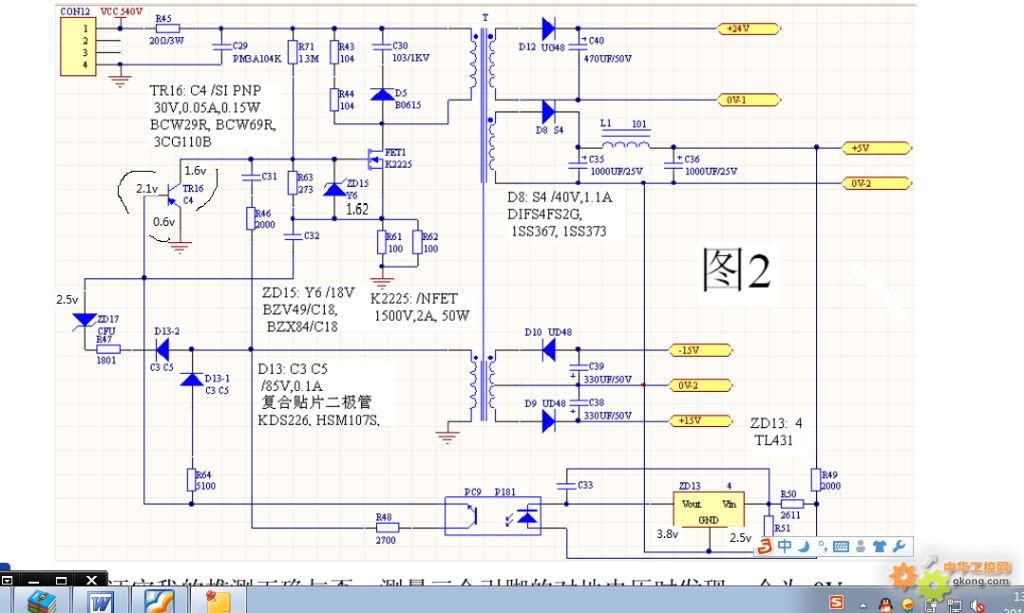1024x613 pixels.
Task: Open the IME wrench tools menu
Action: click(899, 546)
